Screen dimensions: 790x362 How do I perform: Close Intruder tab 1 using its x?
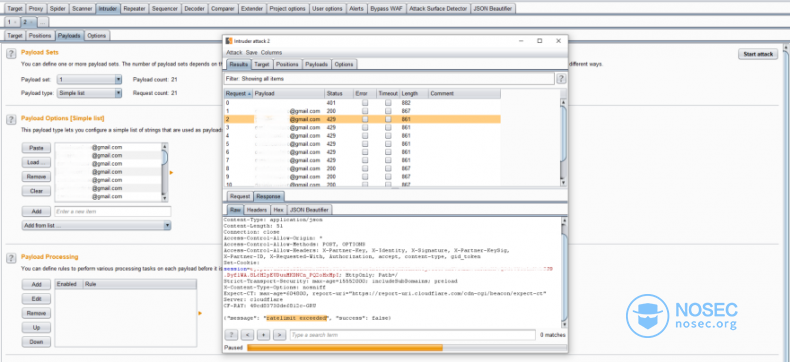click(15, 23)
